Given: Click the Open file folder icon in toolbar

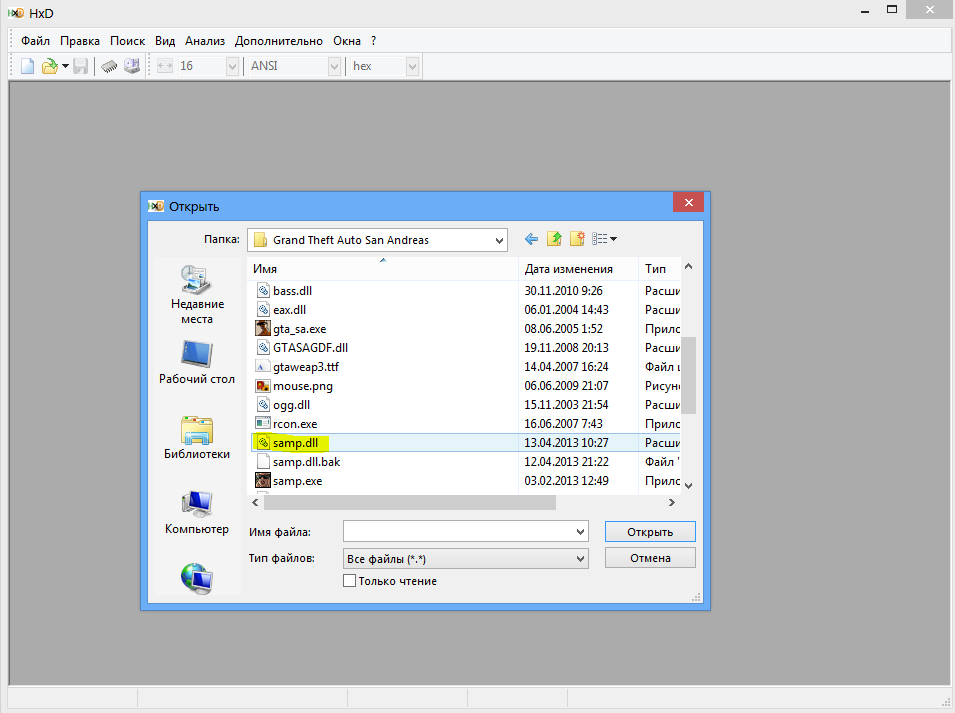Looking at the screenshot, I should tap(49, 66).
